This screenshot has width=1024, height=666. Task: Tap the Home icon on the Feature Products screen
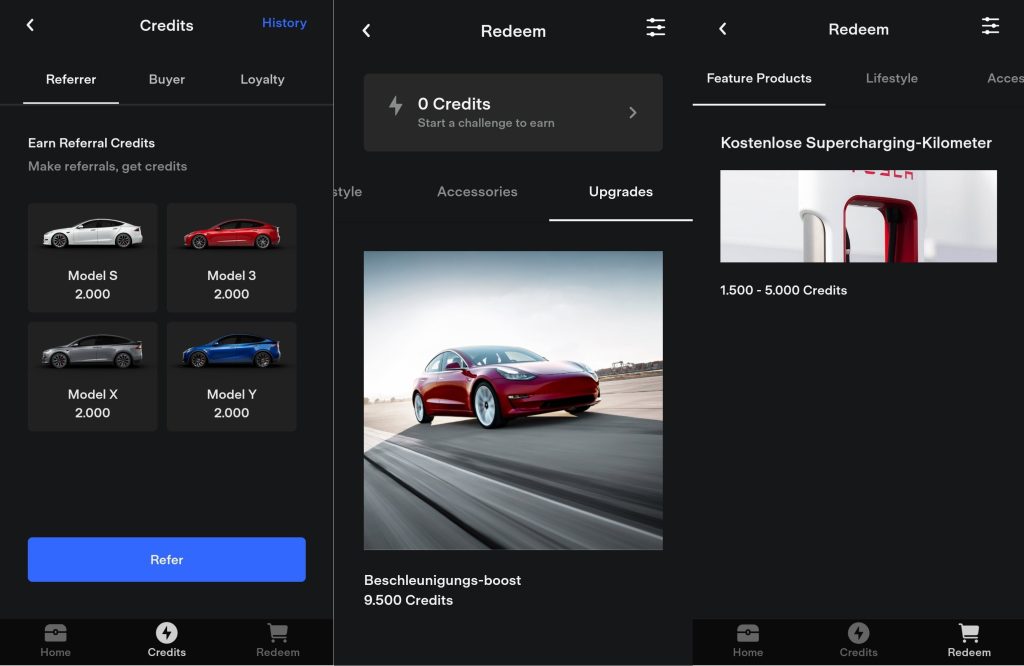tap(747, 639)
